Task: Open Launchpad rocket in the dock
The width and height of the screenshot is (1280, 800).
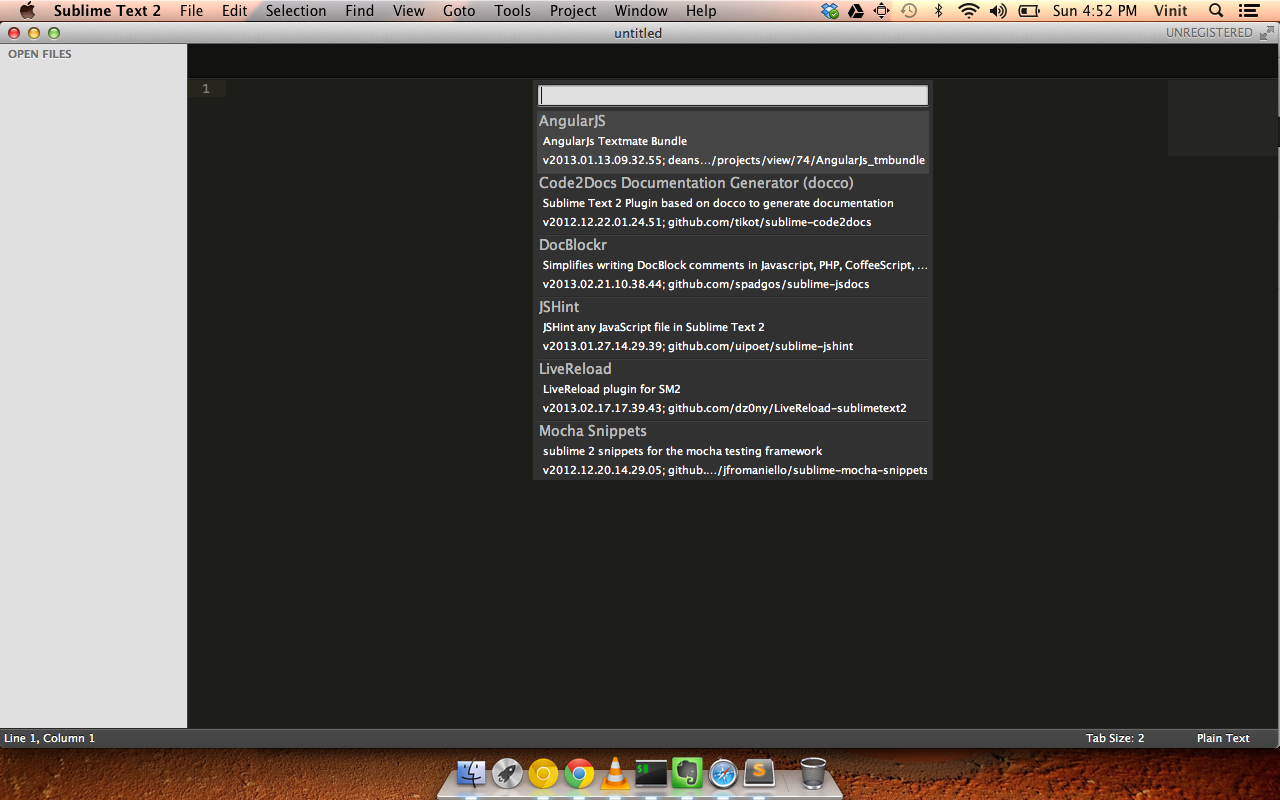Action: click(x=507, y=773)
